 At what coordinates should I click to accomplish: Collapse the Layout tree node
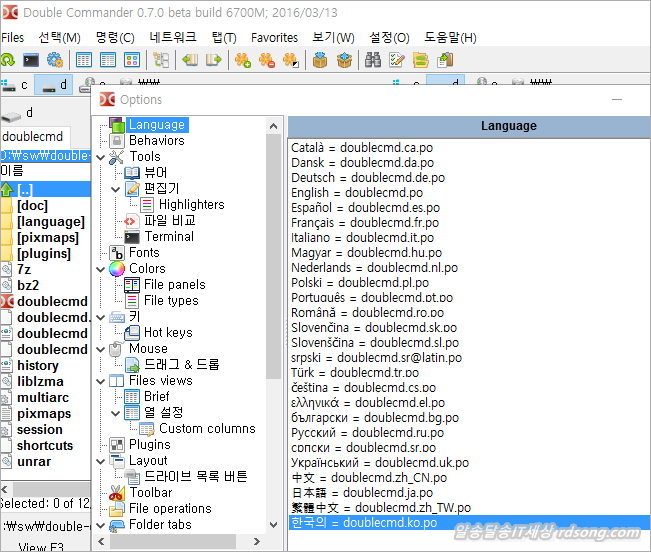(101, 461)
